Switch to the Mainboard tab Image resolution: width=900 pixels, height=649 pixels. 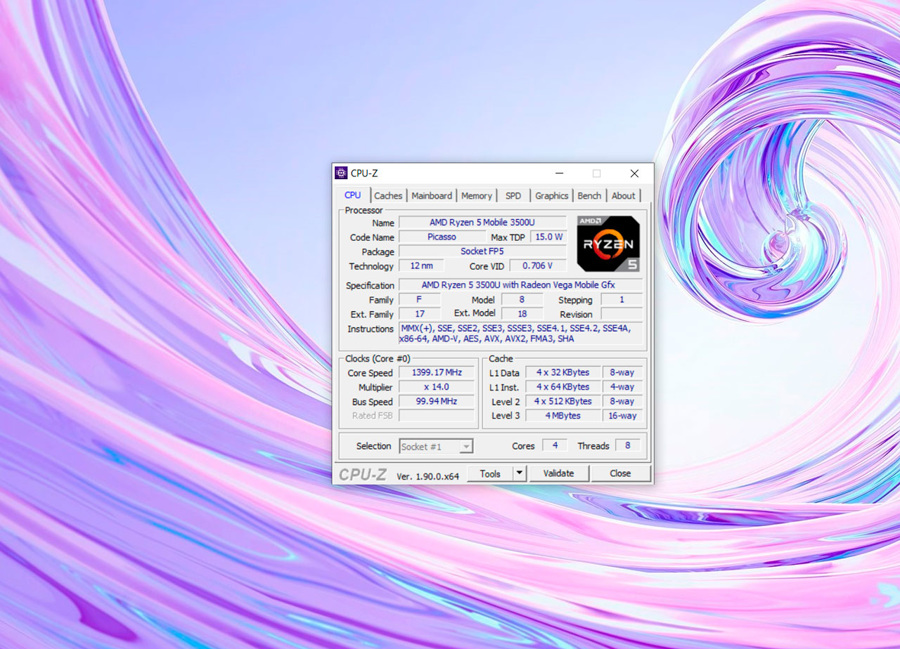click(x=432, y=196)
